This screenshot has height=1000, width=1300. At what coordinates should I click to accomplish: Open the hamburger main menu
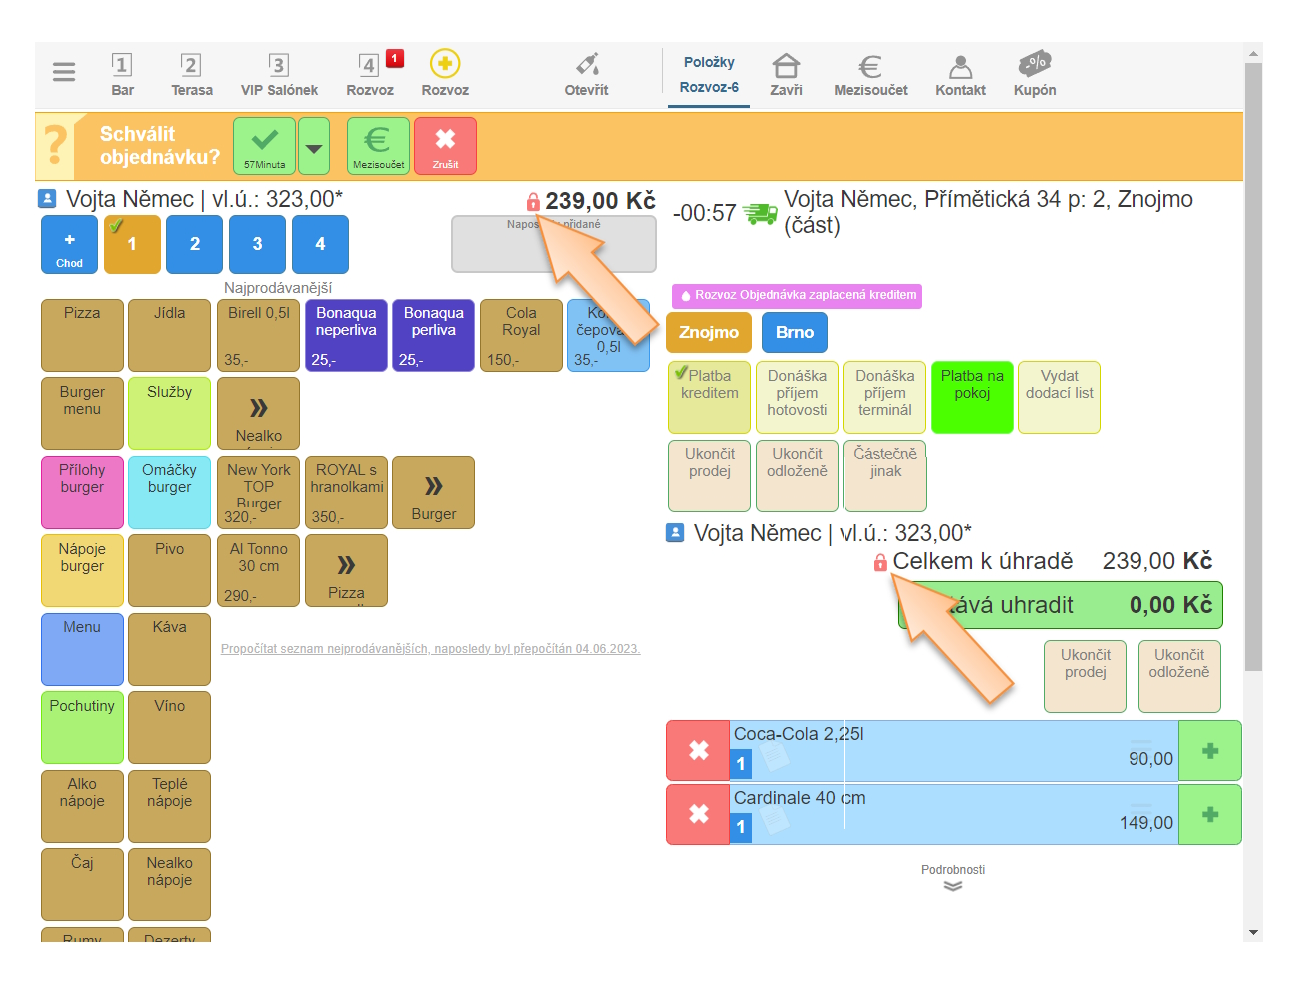coord(64,72)
